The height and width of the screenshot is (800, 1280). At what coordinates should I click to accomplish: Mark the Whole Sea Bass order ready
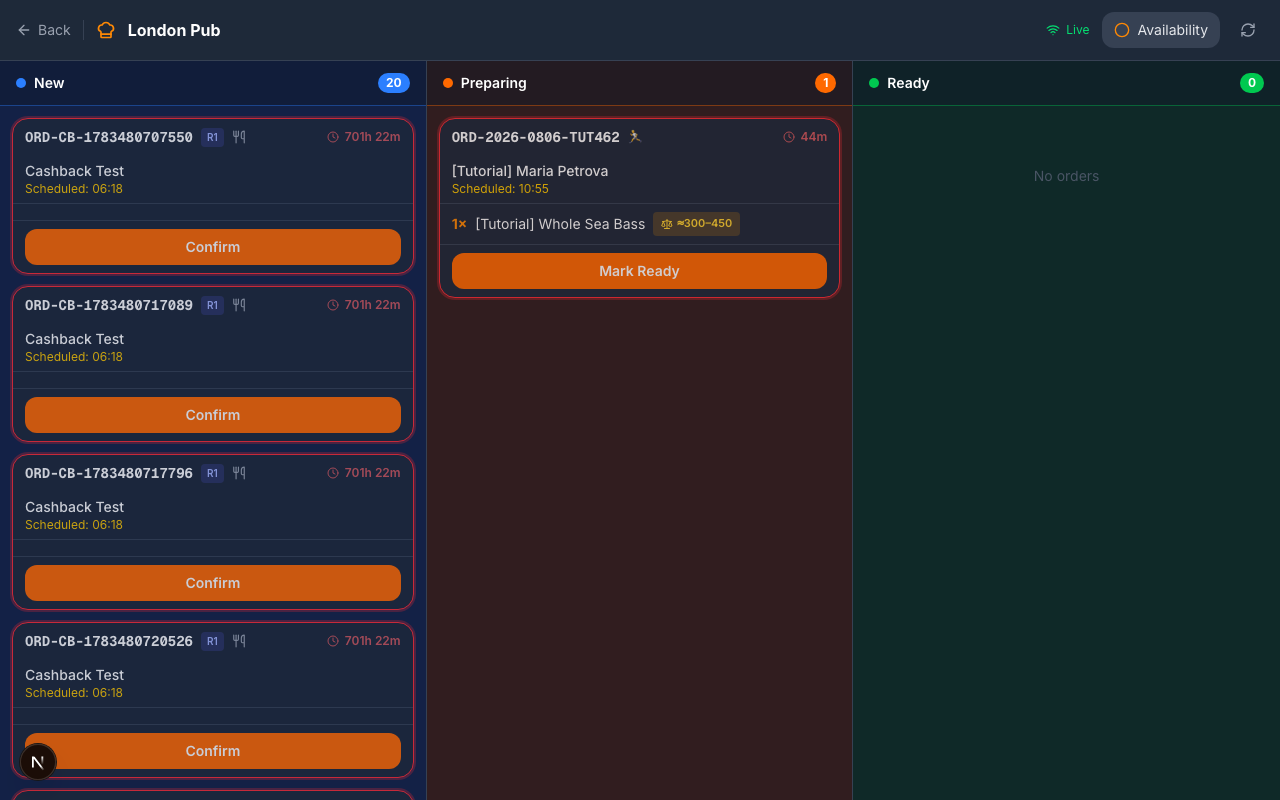tap(639, 271)
